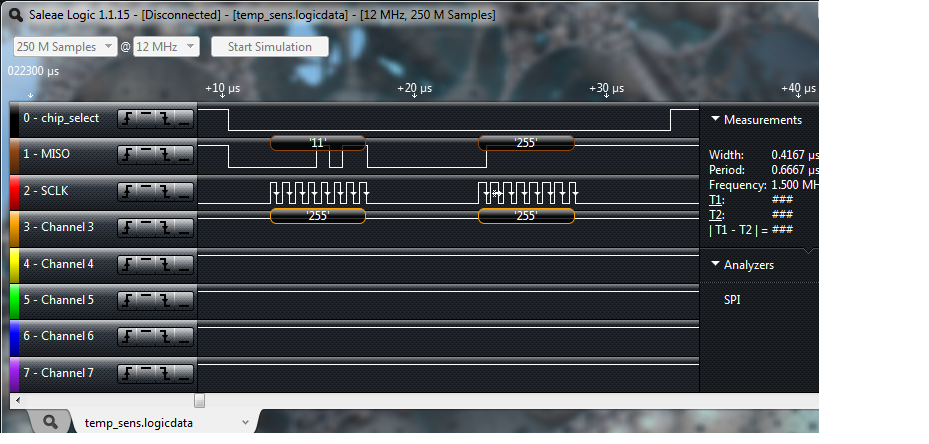
Task: Set high level trigger on Channel 3
Action: pyautogui.click(x=146, y=228)
